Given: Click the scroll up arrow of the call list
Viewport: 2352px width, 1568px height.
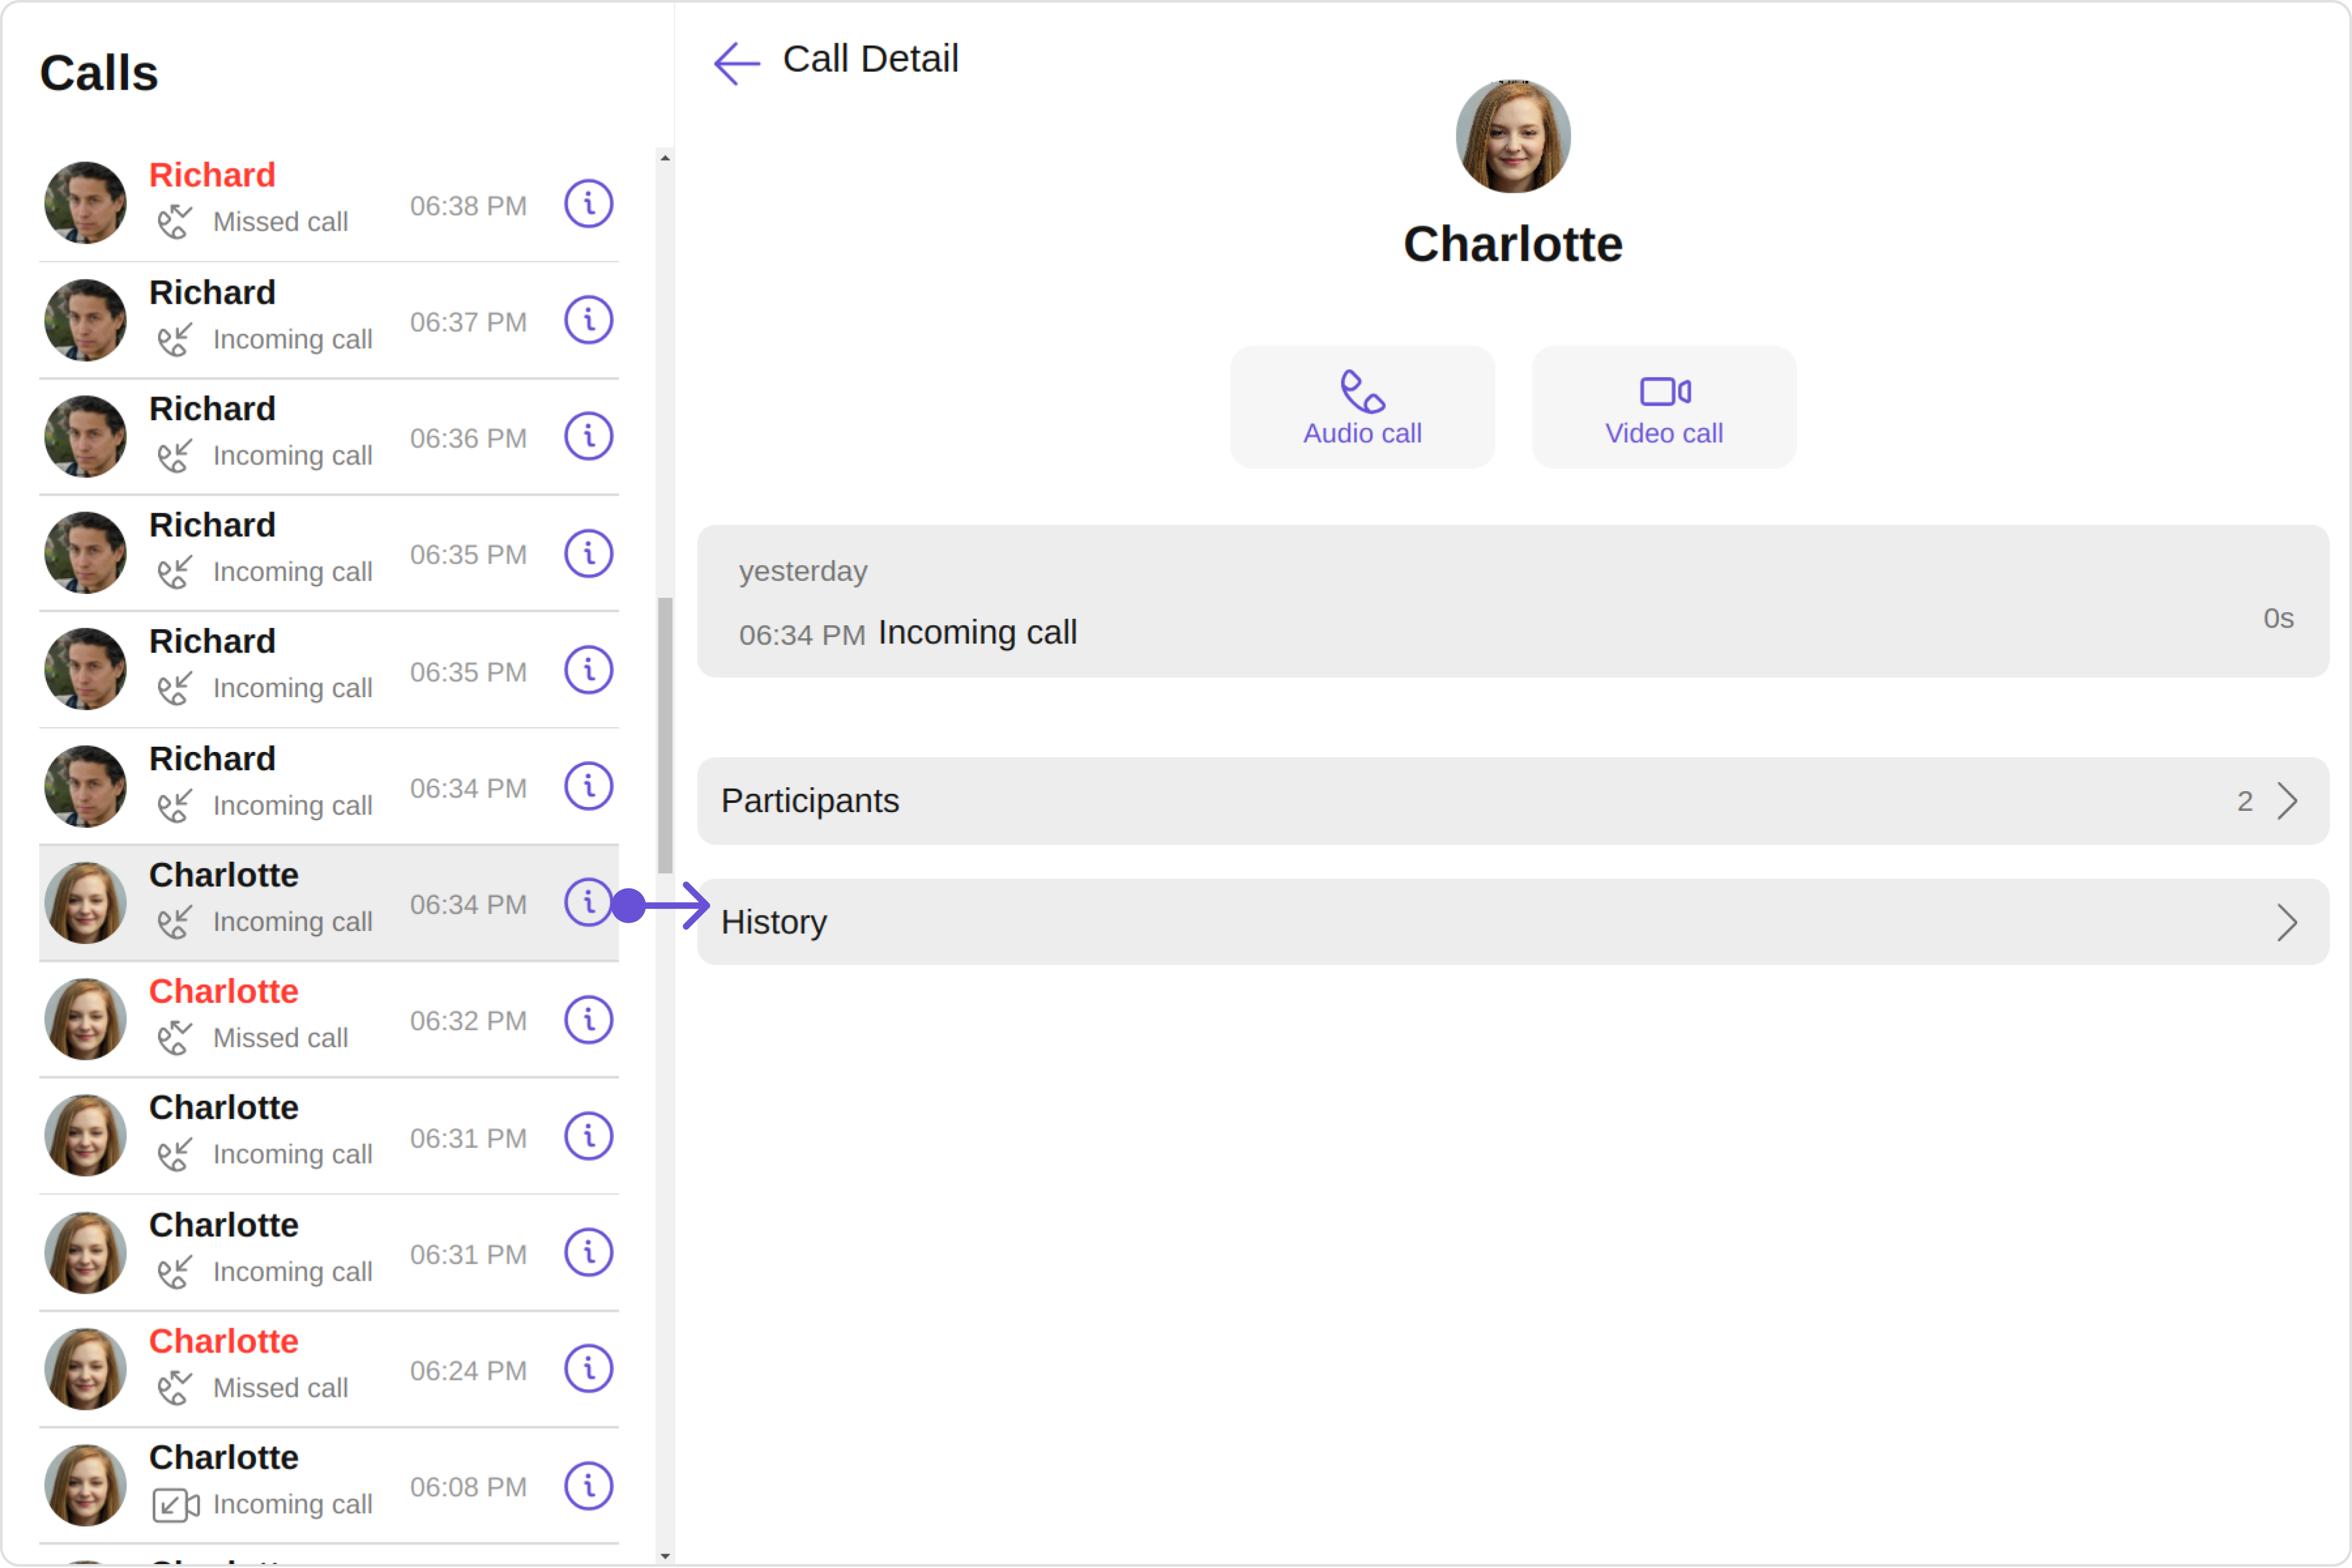Looking at the screenshot, I should [x=665, y=158].
